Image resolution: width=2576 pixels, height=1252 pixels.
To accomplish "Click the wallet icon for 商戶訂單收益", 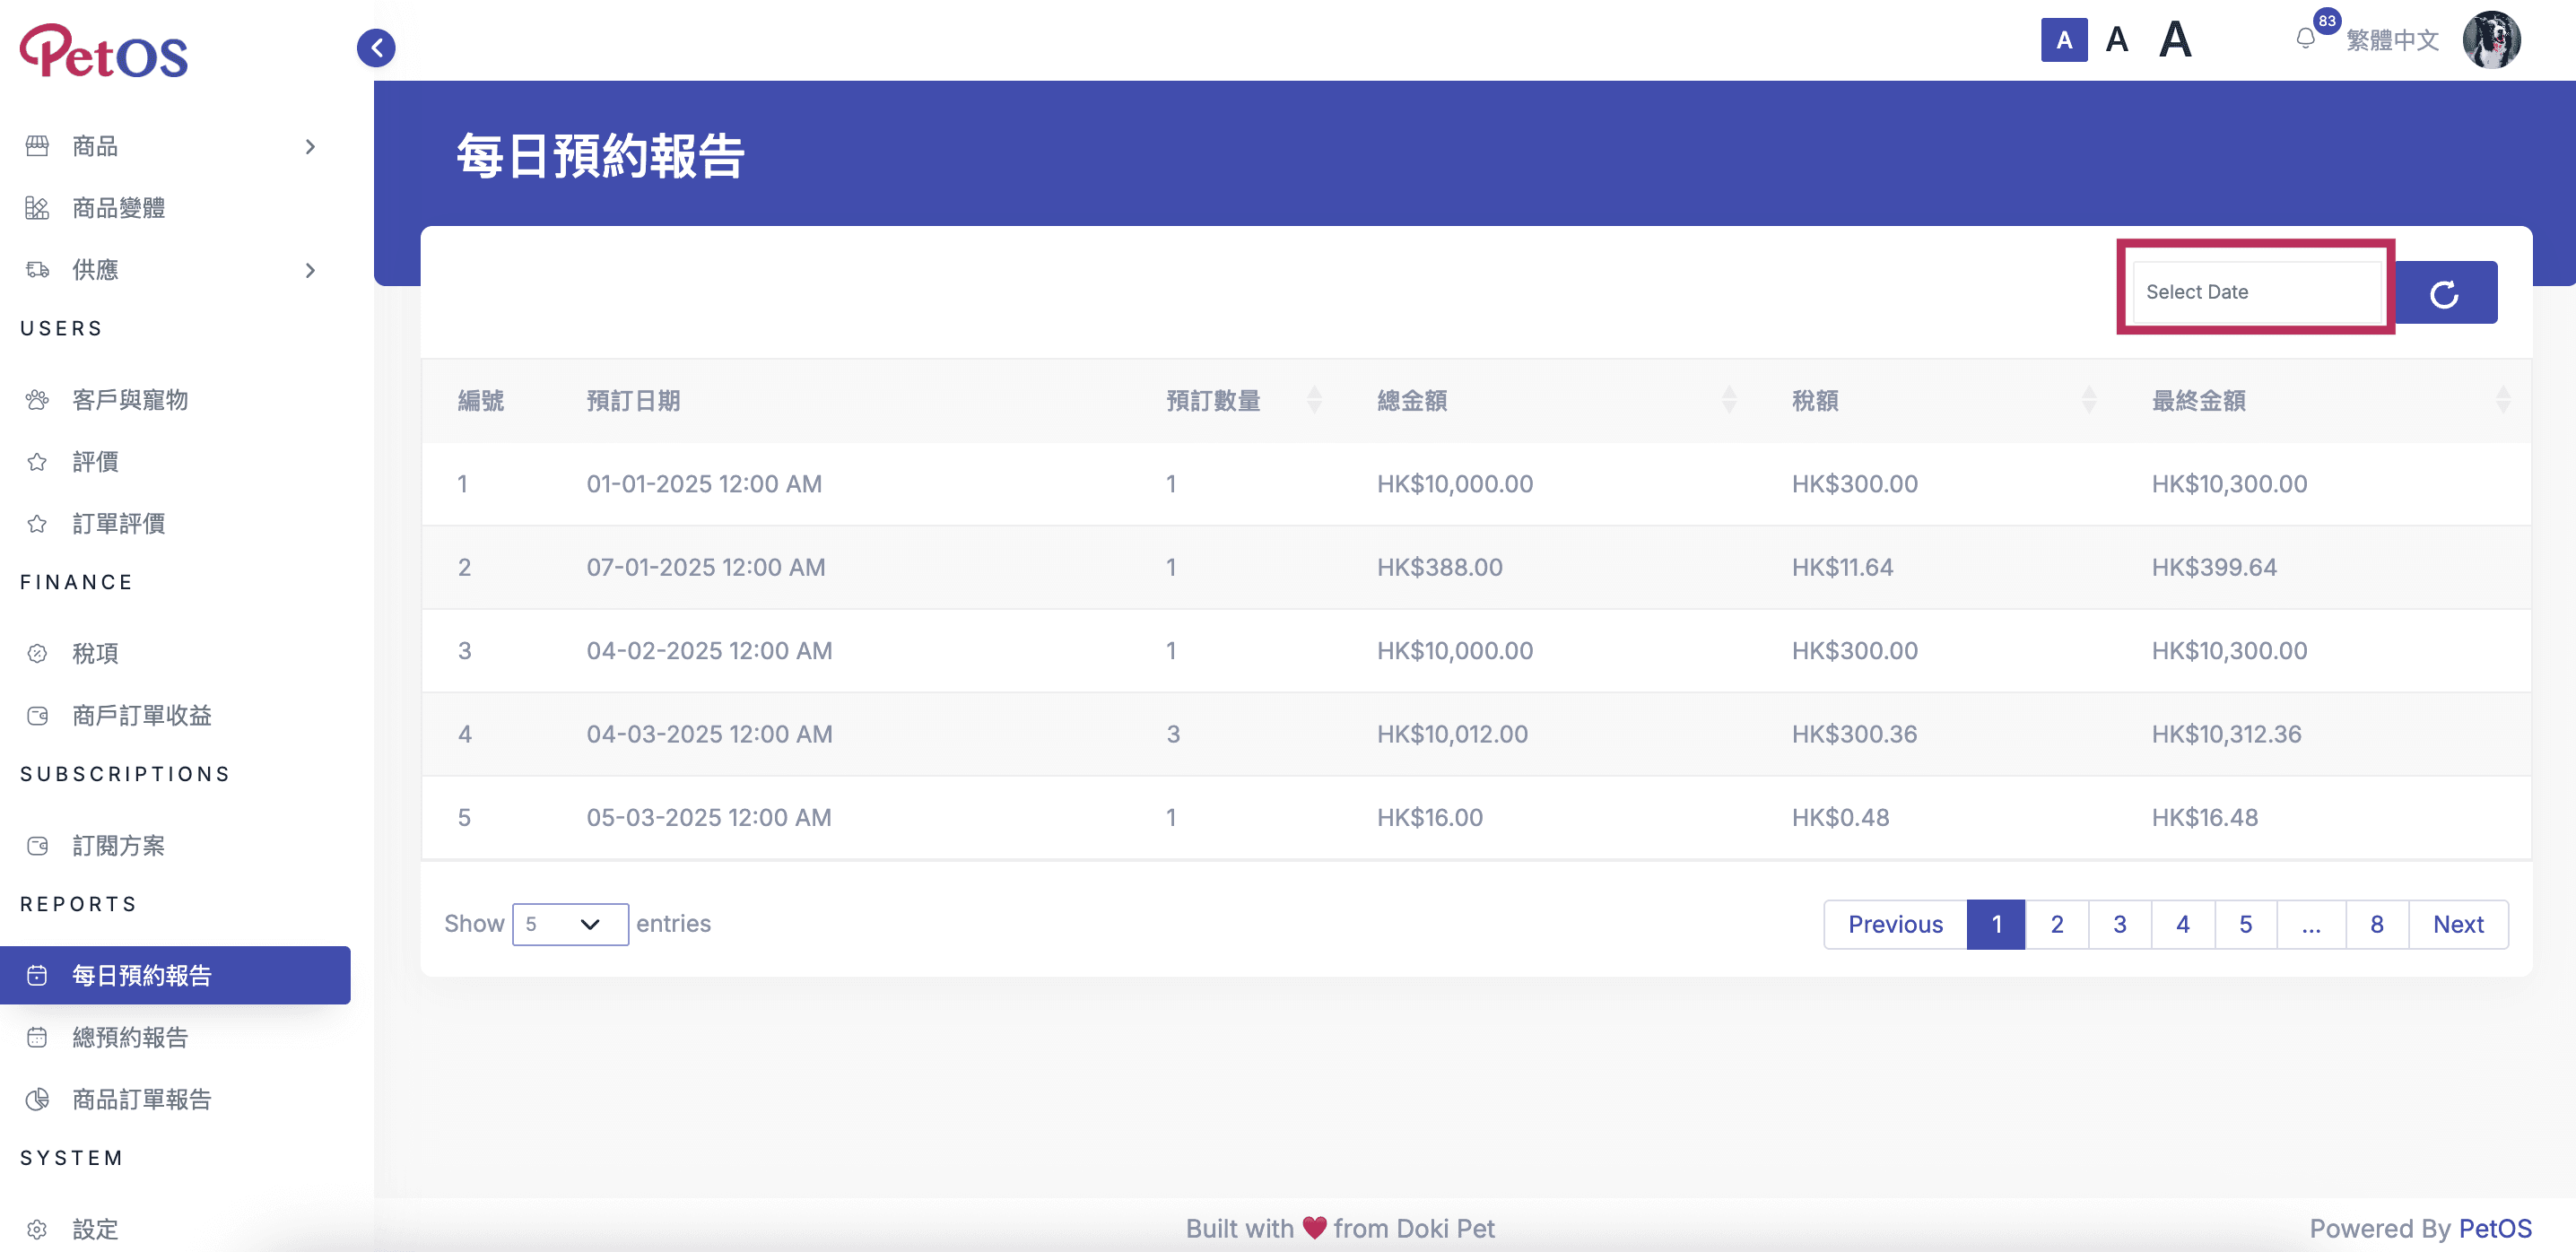I will coord(37,716).
